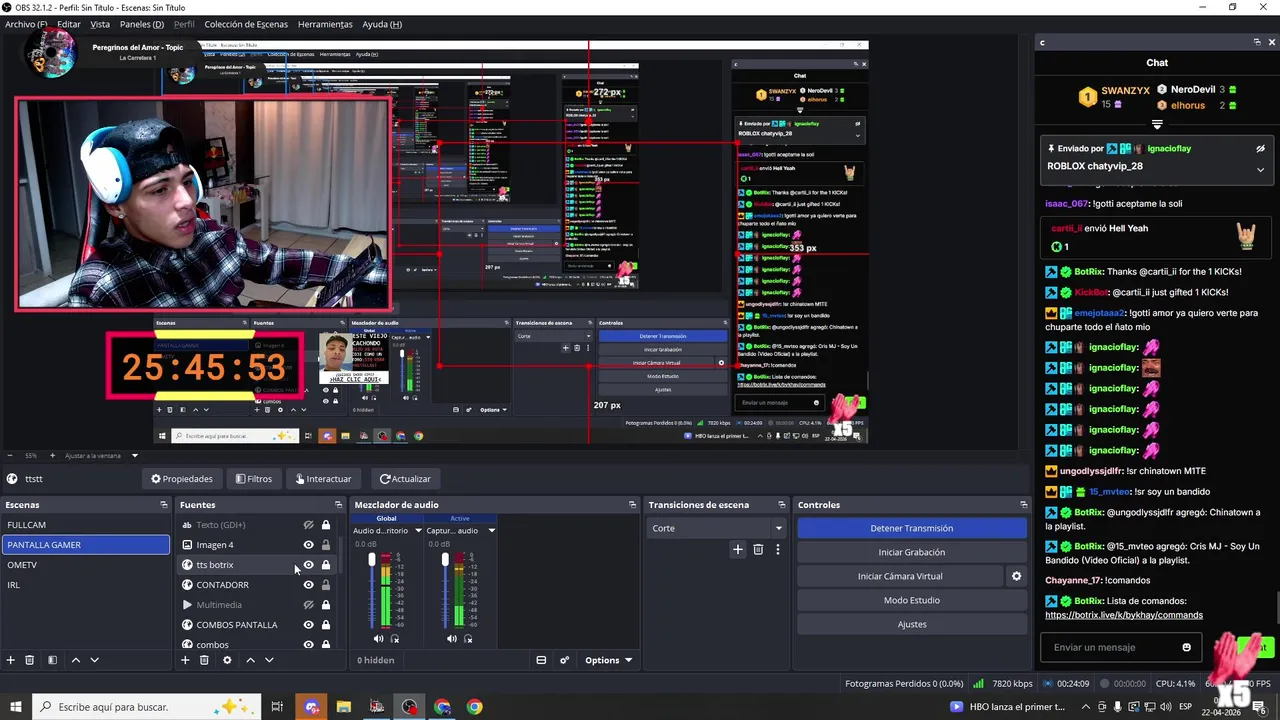Mute the Audio del escritorio speaker icon
The width and height of the screenshot is (1280, 720).
tap(378, 638)
